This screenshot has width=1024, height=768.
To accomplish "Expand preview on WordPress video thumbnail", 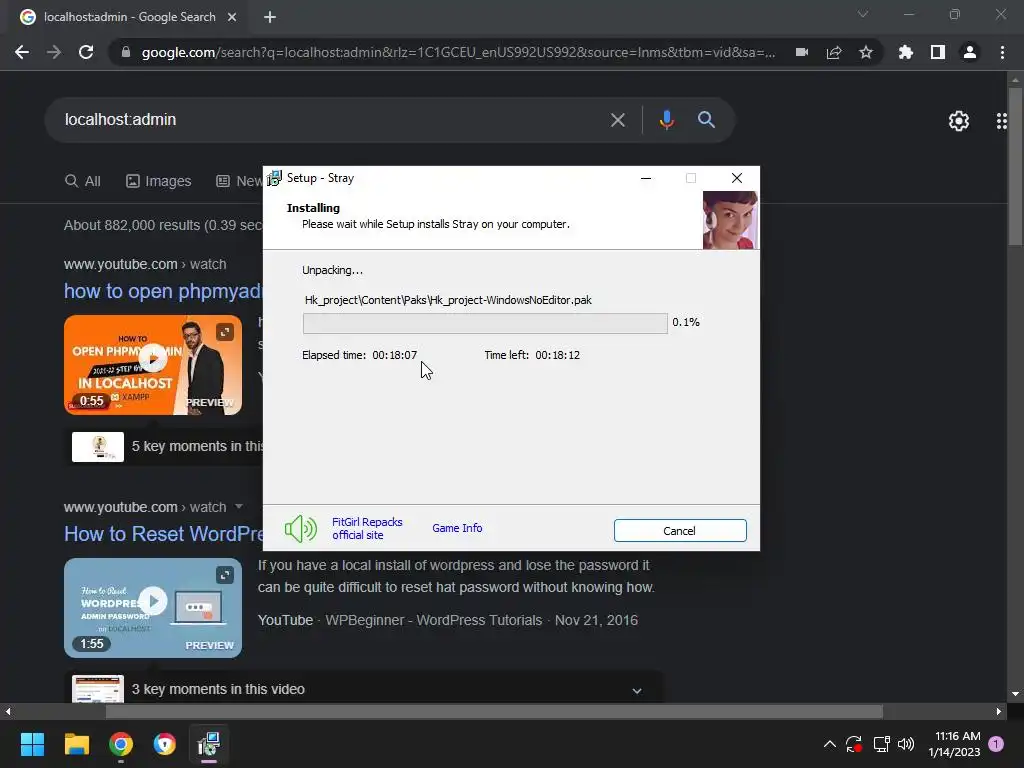I will [x=225, y=575].
